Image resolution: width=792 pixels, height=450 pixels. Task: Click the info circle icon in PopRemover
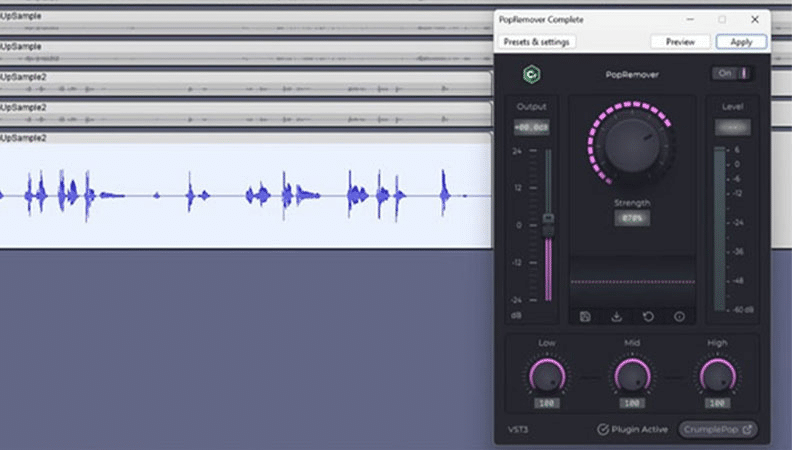click(679, 317)
